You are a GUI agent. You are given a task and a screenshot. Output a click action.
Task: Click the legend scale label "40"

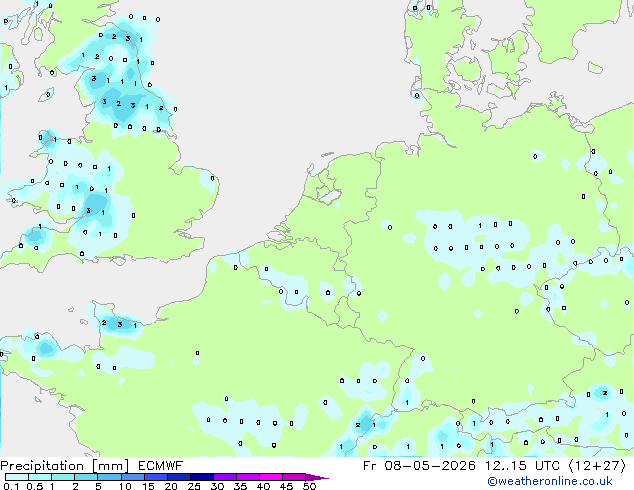[263, 486]
